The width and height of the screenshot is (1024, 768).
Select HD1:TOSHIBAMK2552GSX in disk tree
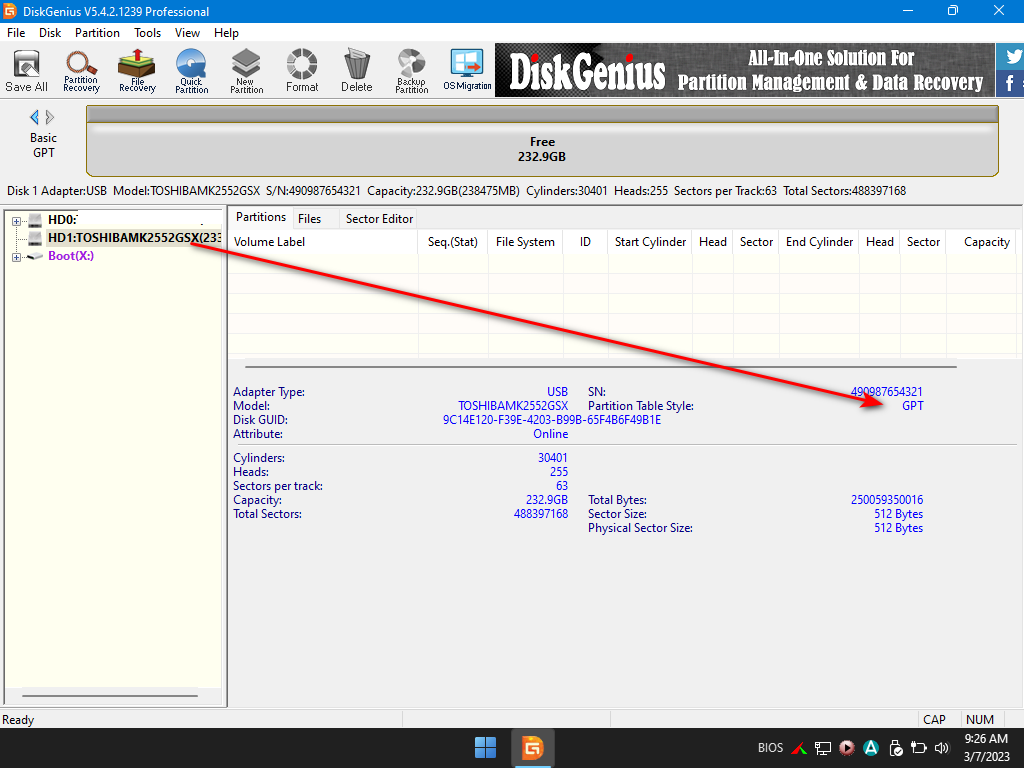(x=135, y=238)
